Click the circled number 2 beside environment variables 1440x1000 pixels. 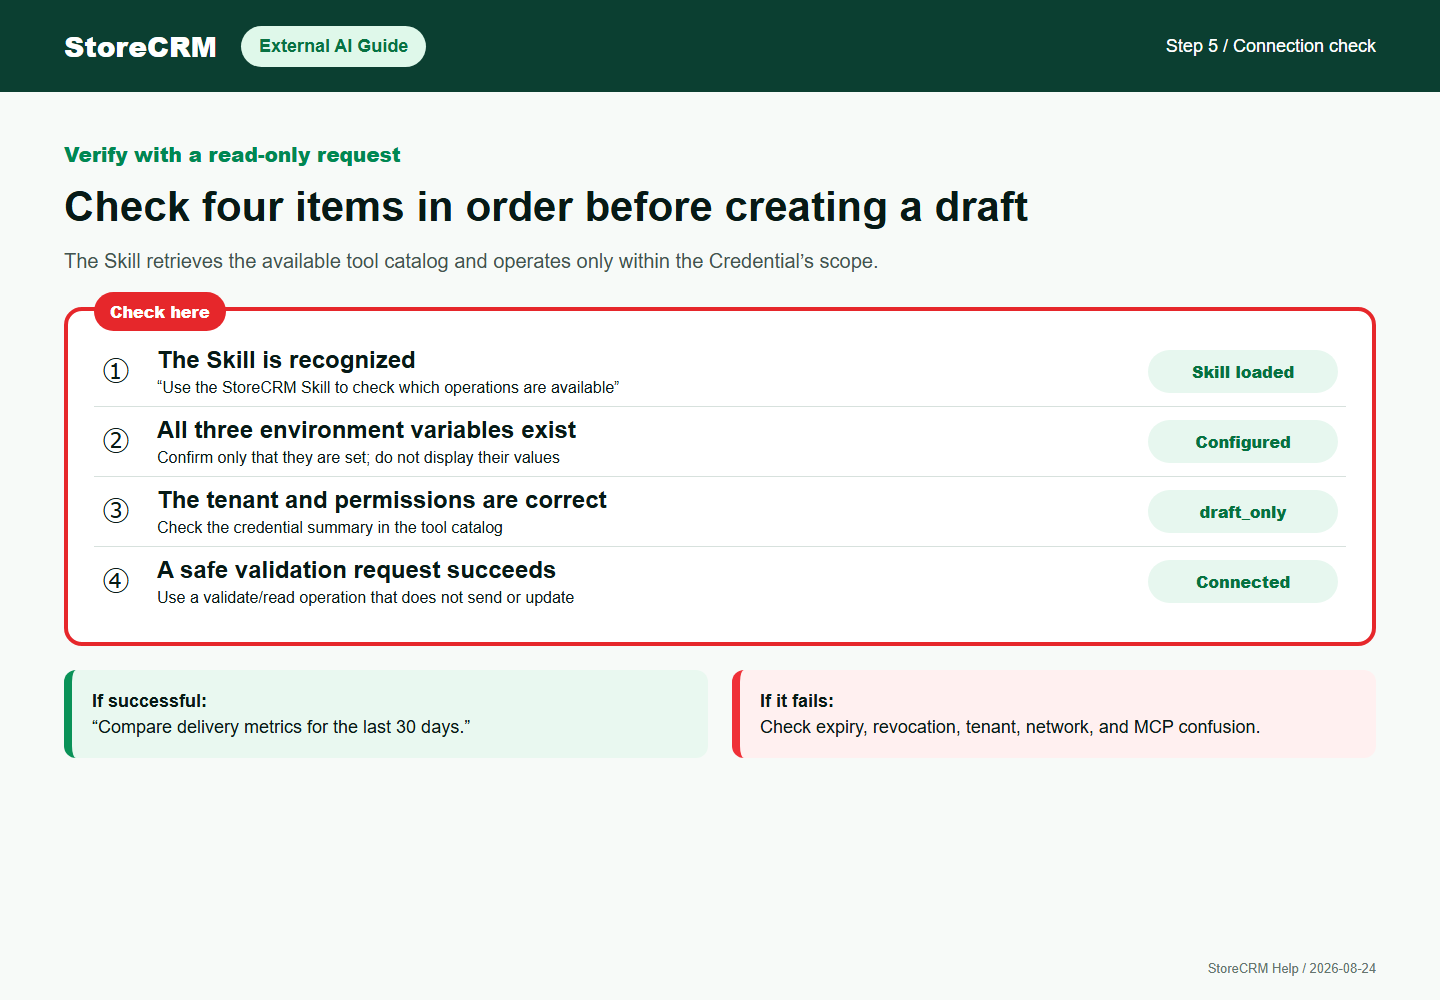click(116, 441)
